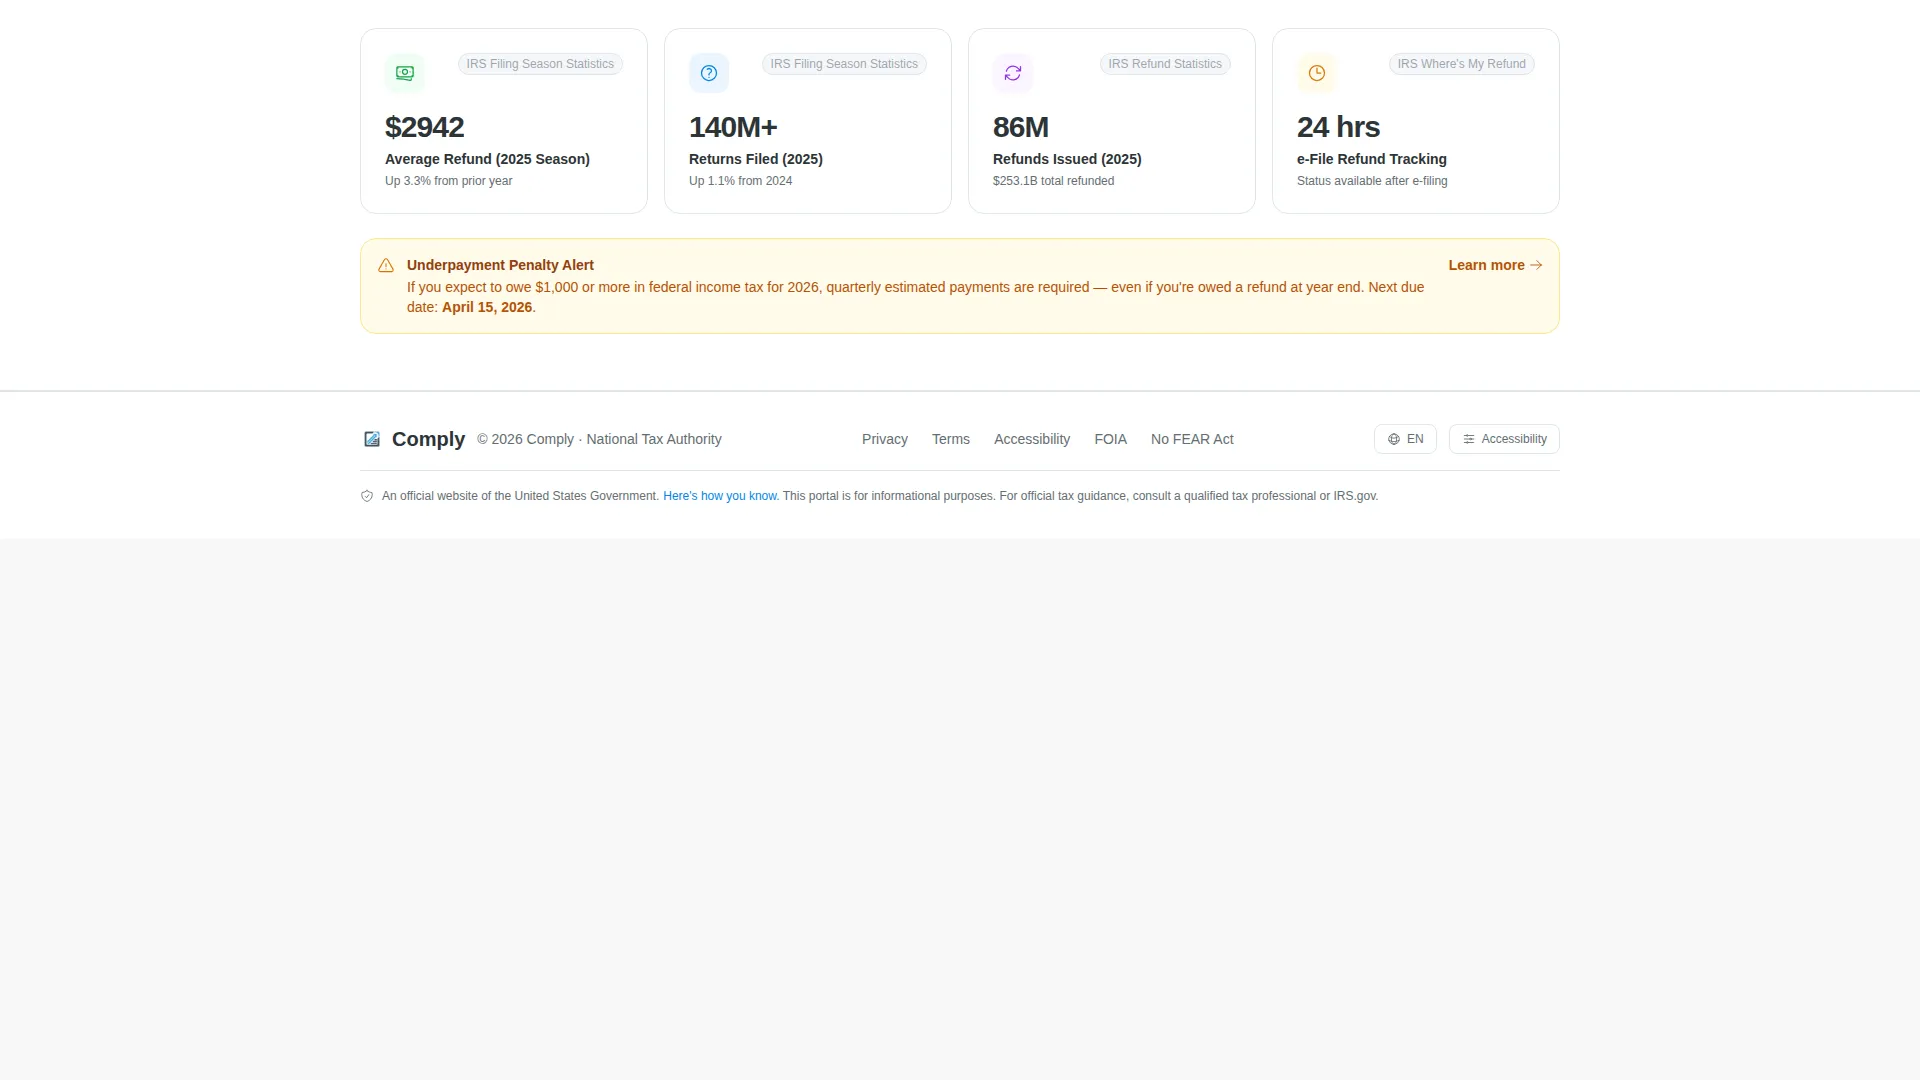Image resolution: width=1920 pixels, height=1080 pixels.
Task: Click the globe icon in the EN button
Action: [1394, 439]
